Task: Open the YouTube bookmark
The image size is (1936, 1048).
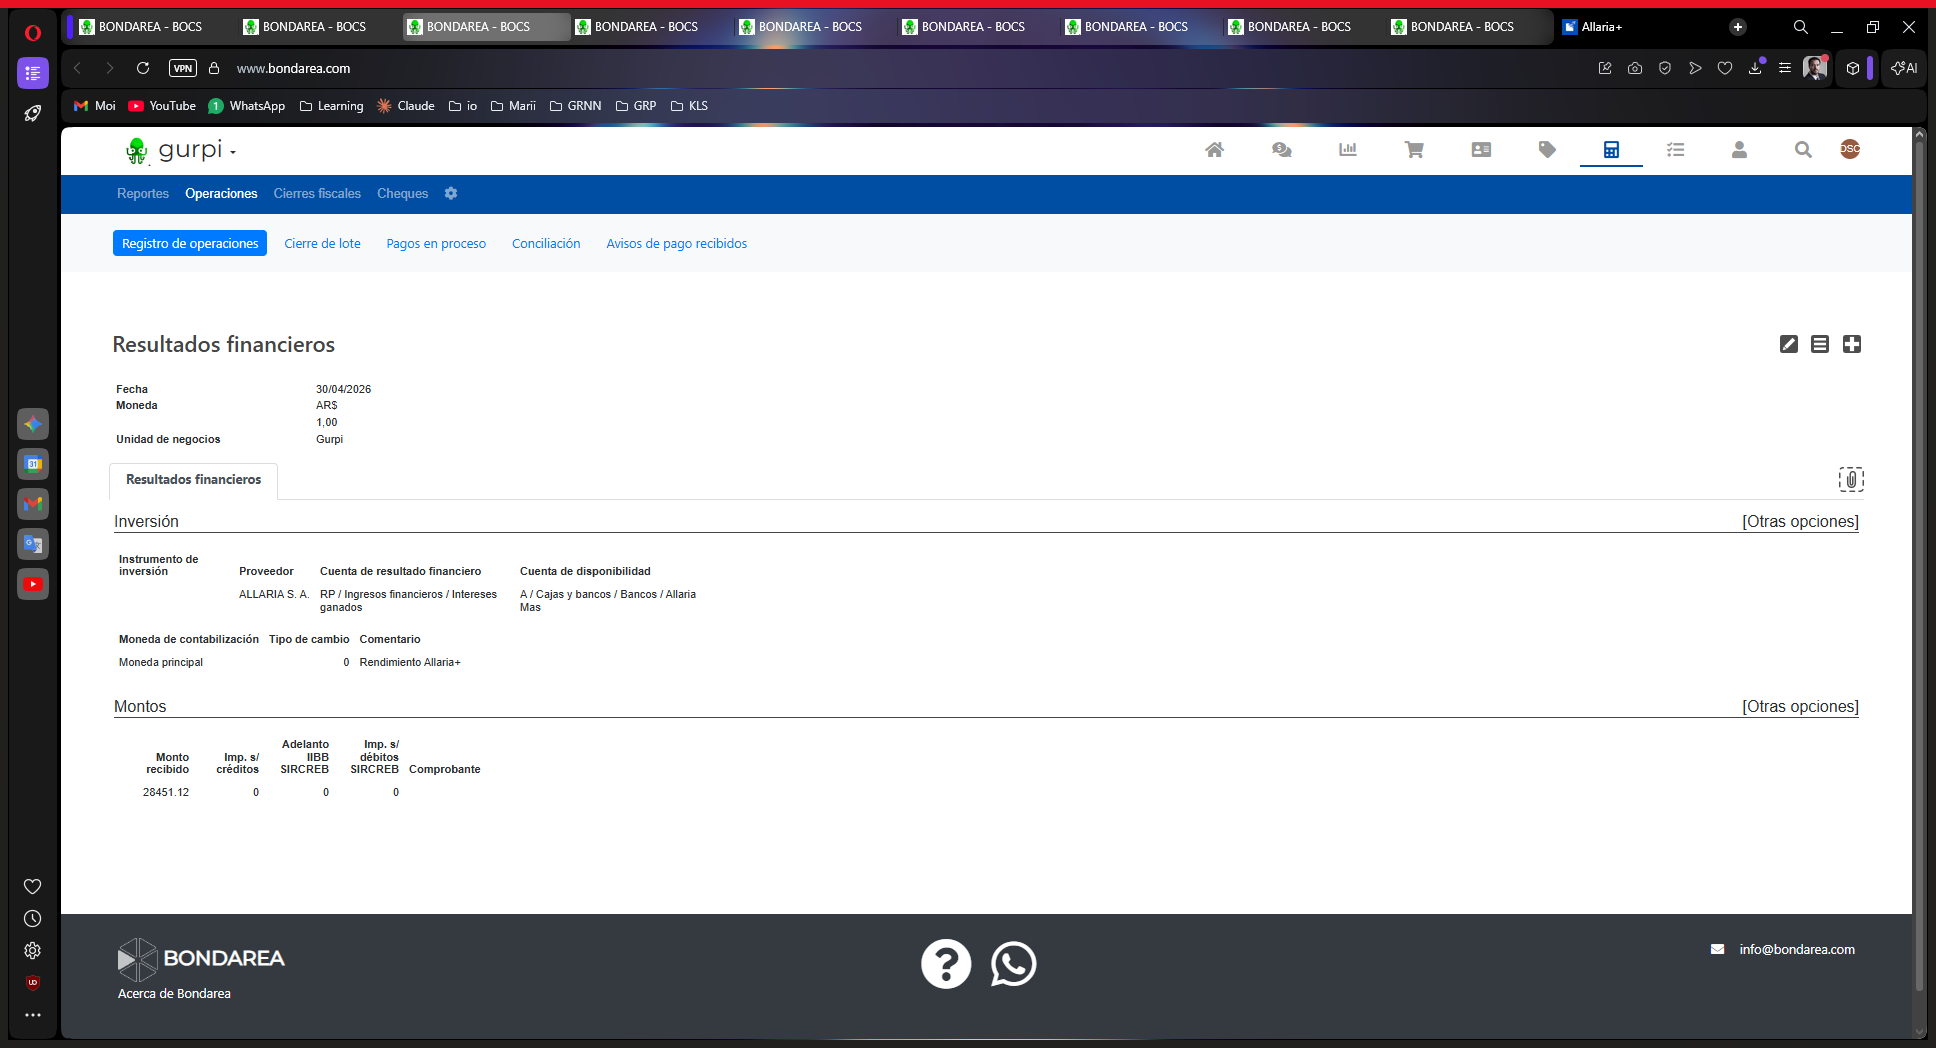Action: tap(162, 106)
